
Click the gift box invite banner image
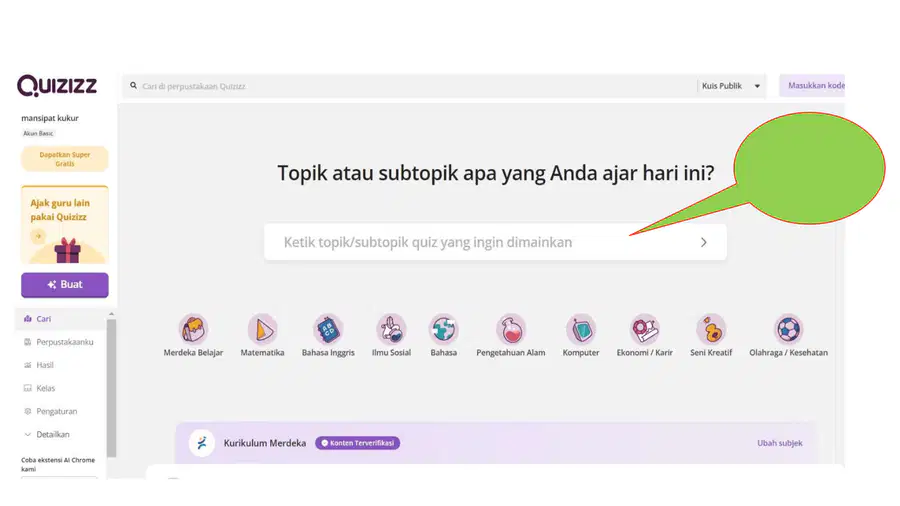[68, 250]
